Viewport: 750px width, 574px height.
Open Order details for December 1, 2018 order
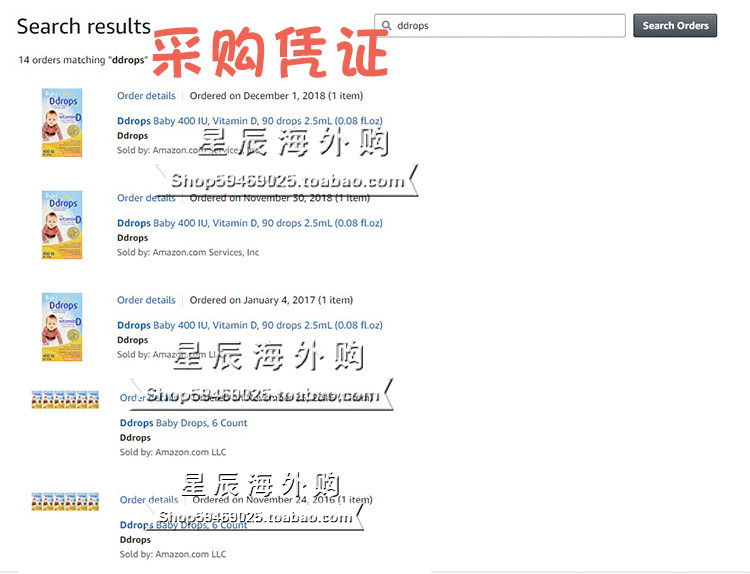pos(146,96)
